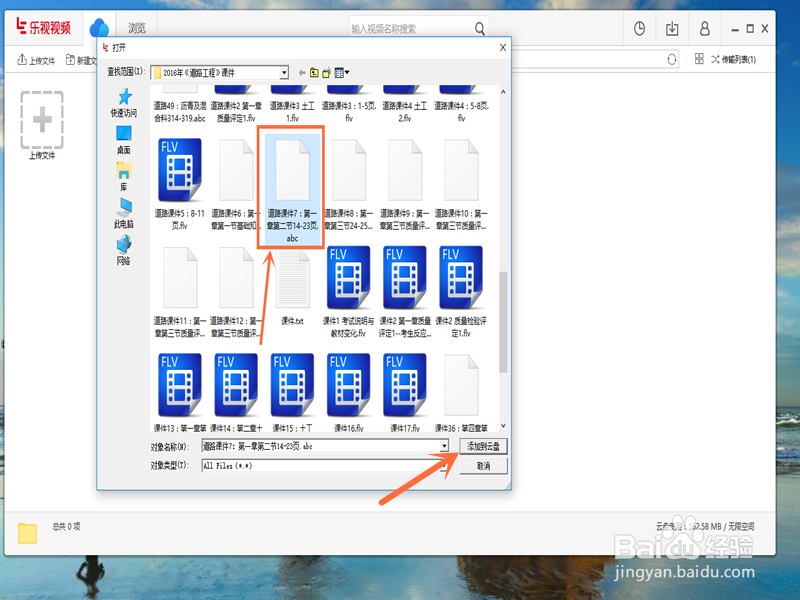Open the view menu dropdown icon
Viewport: 800px width, 600px height.
pos(342,73)
